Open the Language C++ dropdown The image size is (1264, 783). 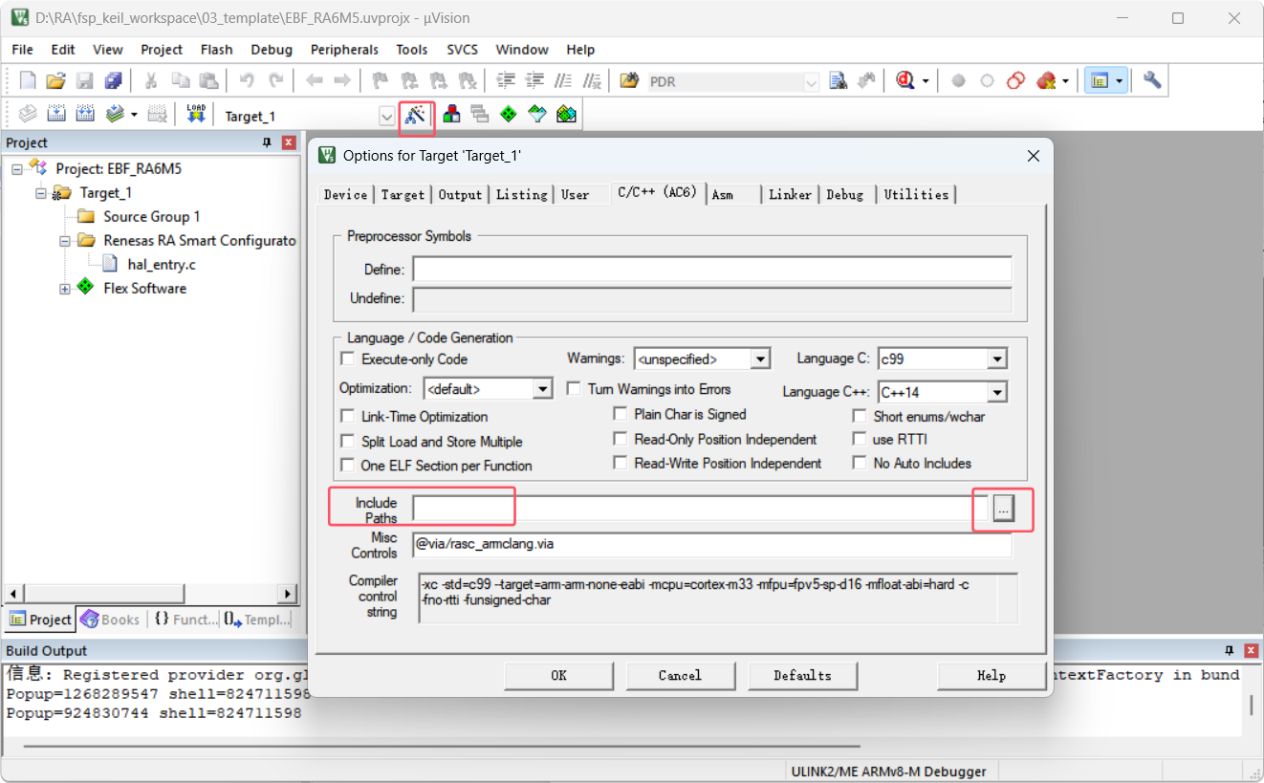tap(996, 392)
